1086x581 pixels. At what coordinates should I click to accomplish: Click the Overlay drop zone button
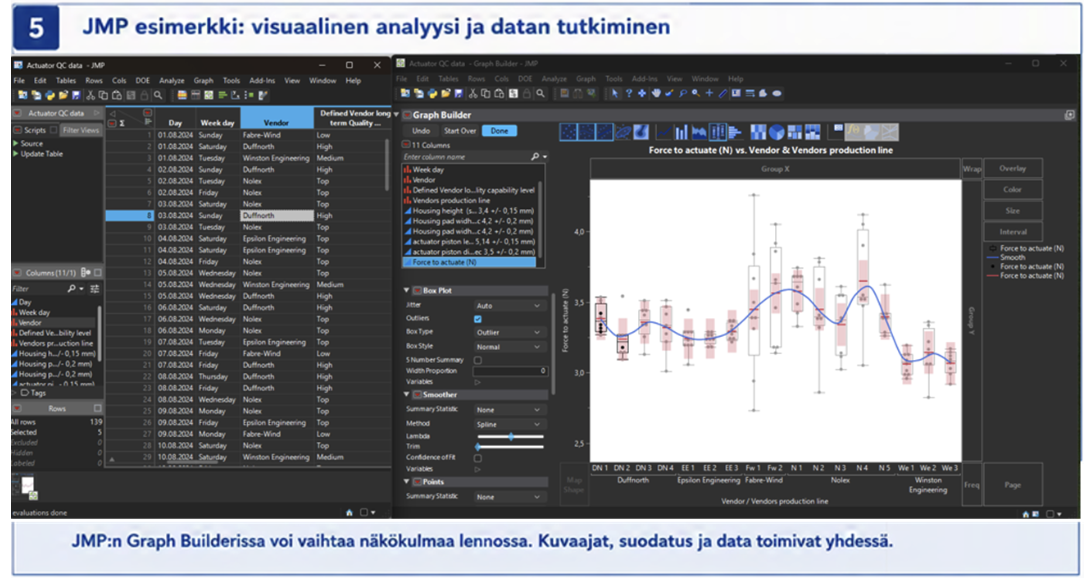[x=1013, y=168]
